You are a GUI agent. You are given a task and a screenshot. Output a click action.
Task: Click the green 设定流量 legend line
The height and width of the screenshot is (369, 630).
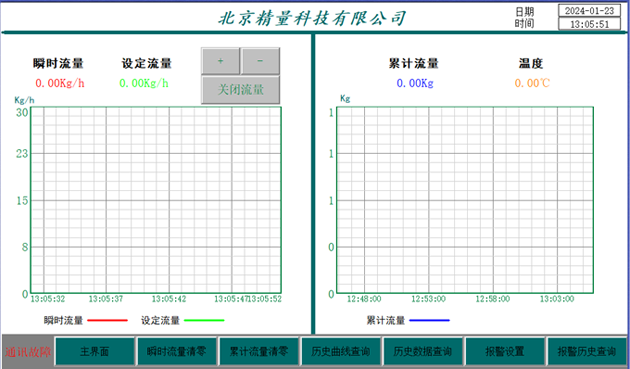click(204, 320)
